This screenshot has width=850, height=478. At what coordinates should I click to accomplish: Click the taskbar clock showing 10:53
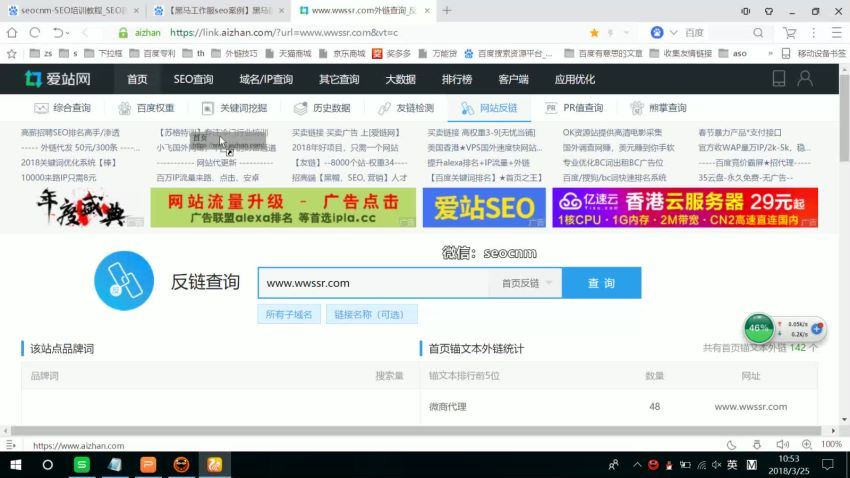coord(789,465)
